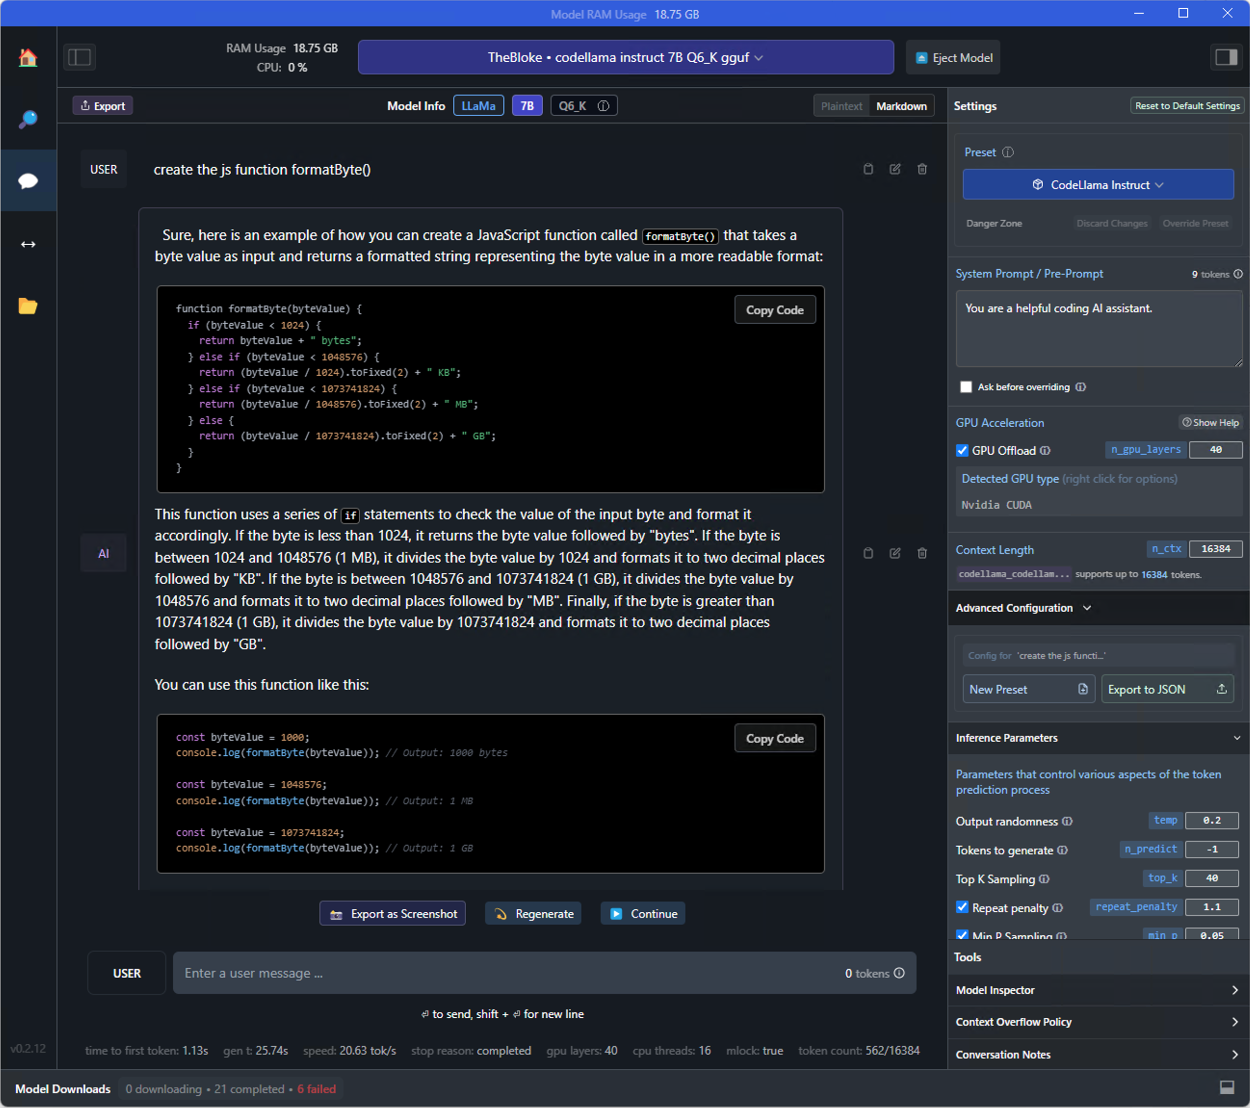The height and width of the screenshot is (1108, 1250).
Task: Collapse the Inference Parameters section
Action: click(x=1098, y=738)
